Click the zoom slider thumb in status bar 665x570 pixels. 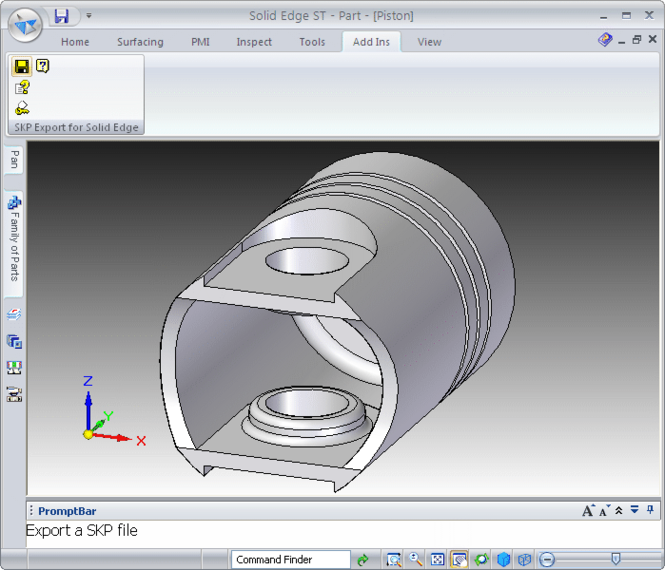[x=616, y=559]
